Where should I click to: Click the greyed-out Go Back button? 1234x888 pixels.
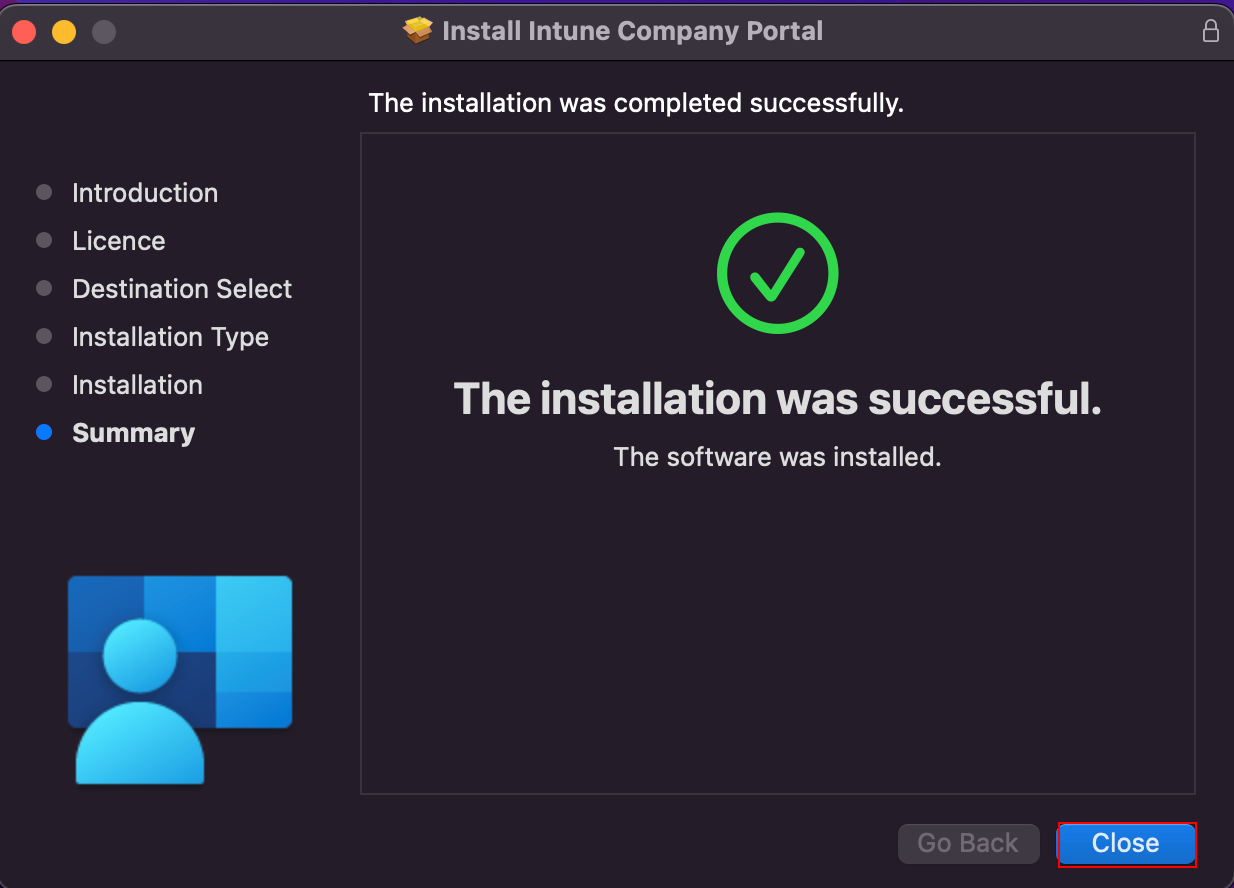(x=967, y=843)
